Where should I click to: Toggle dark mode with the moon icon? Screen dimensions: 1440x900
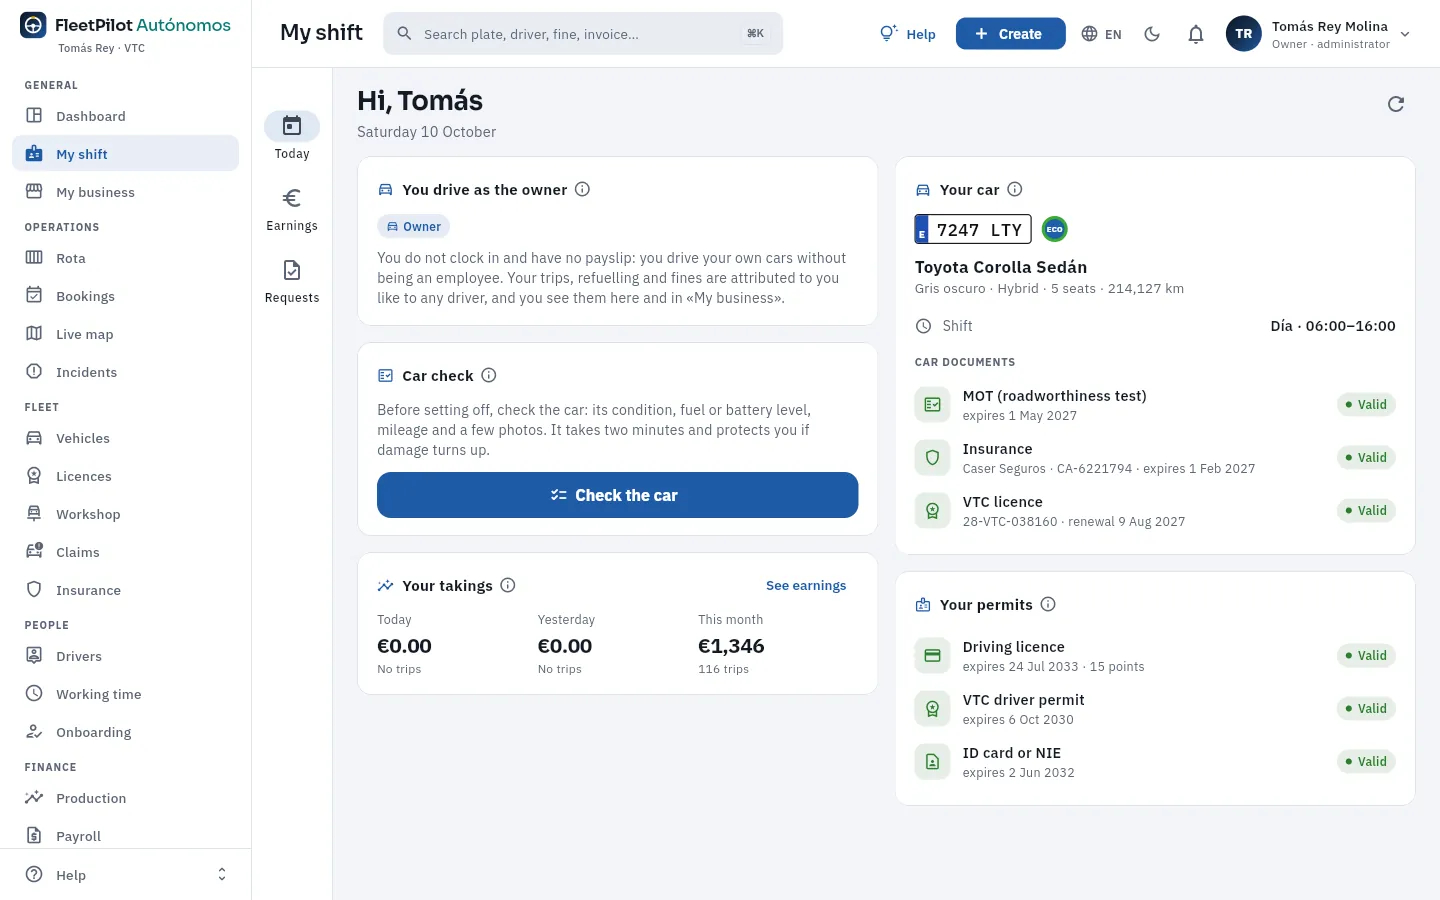click(1152, 34)
